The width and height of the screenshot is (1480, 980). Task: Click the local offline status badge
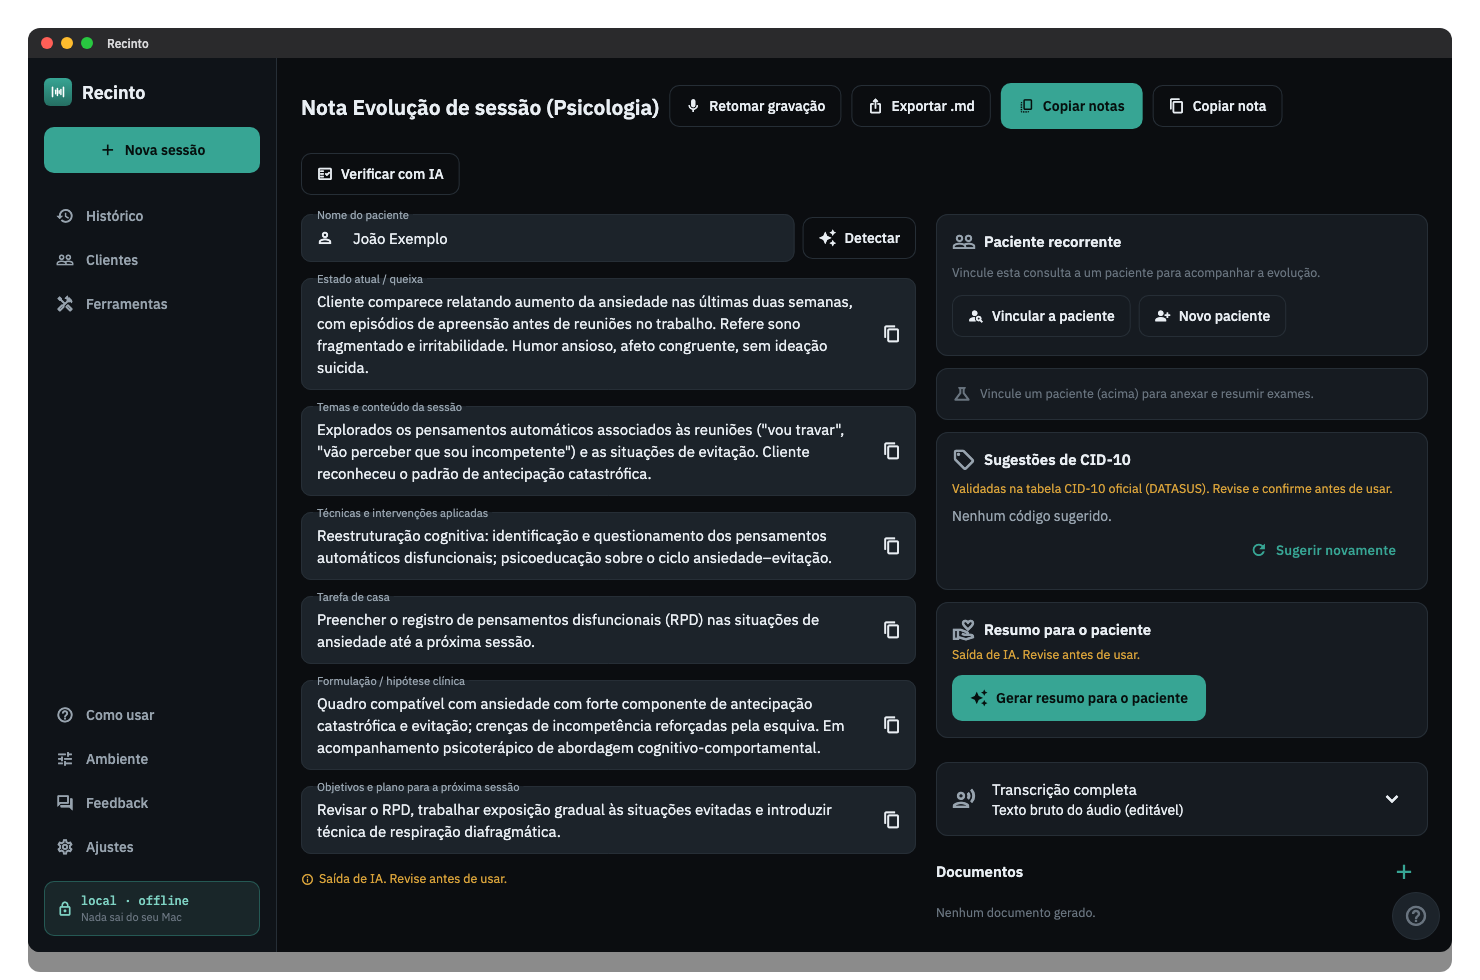pos(152,908)
